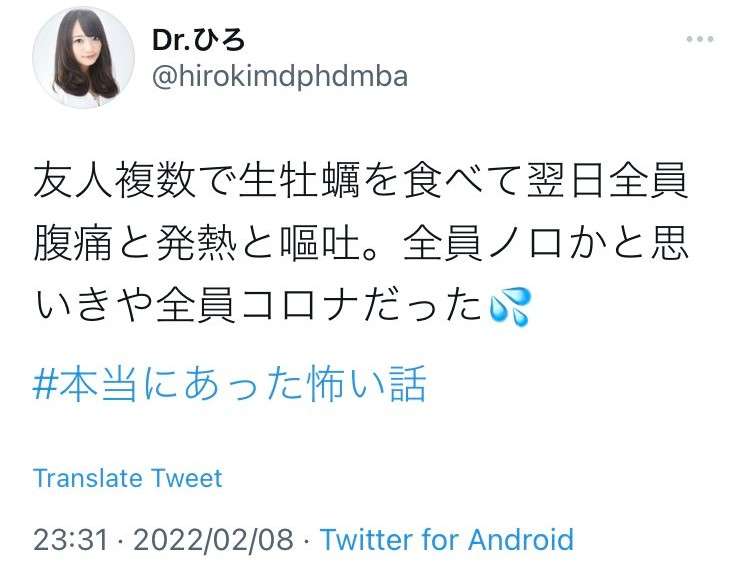Open the three-dot more options menu

[700, 39]
